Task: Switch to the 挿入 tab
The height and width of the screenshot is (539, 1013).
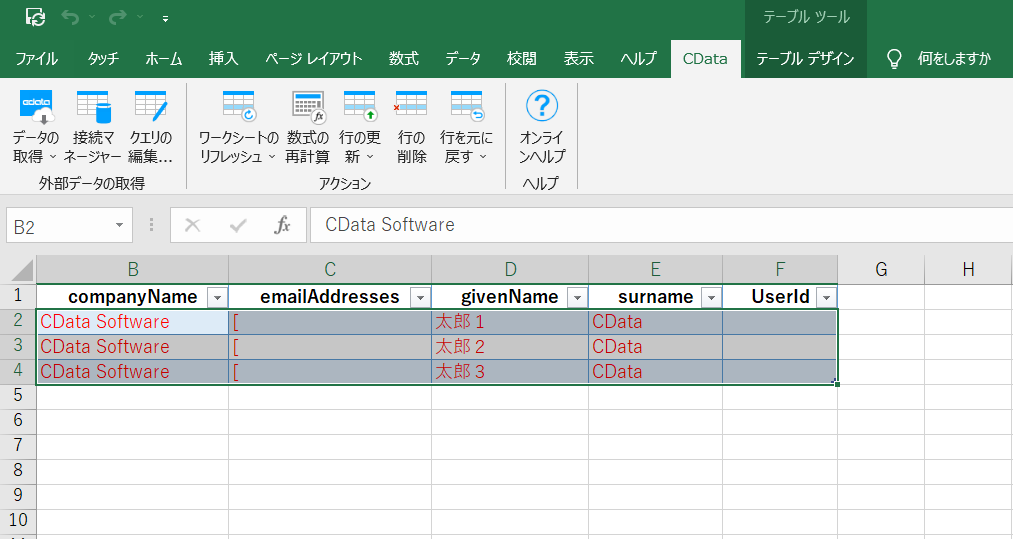Action: pyautogui.click(x=224, y=59)
